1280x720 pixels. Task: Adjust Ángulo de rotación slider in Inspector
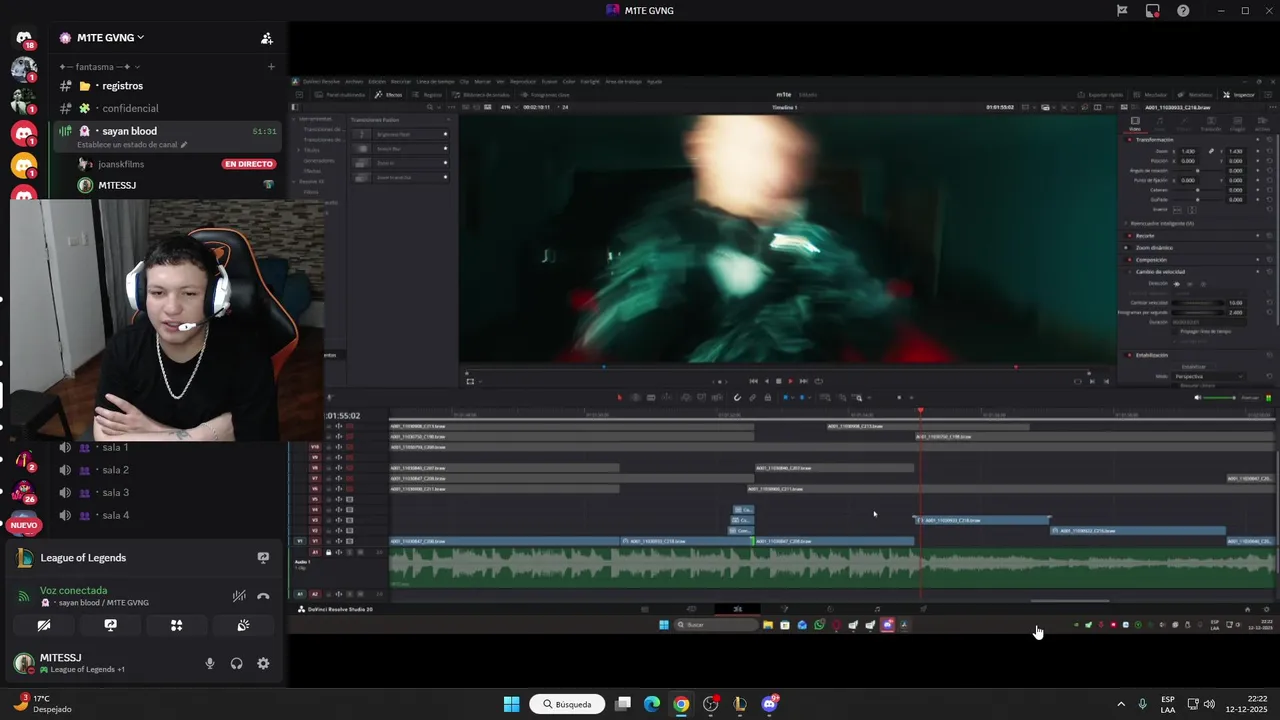click(x=1197, y=171)
